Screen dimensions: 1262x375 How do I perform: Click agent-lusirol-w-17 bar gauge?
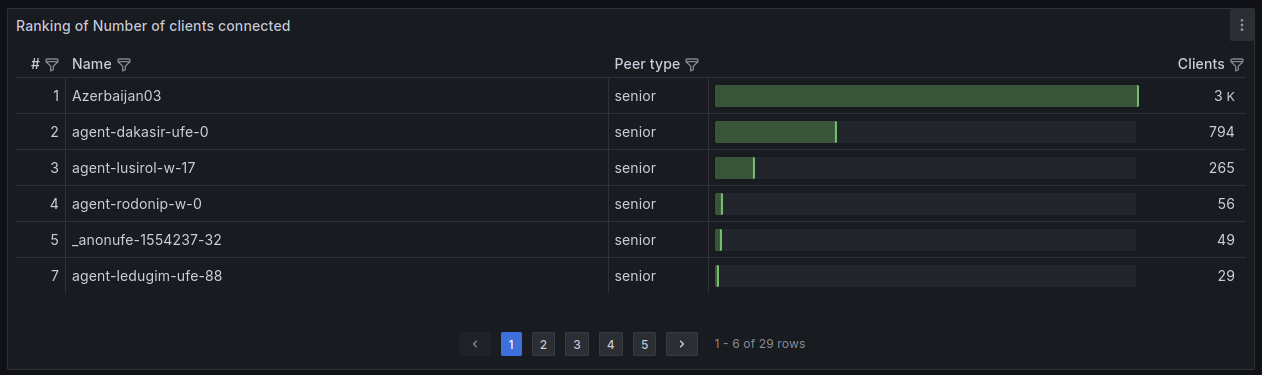point(926,168)
